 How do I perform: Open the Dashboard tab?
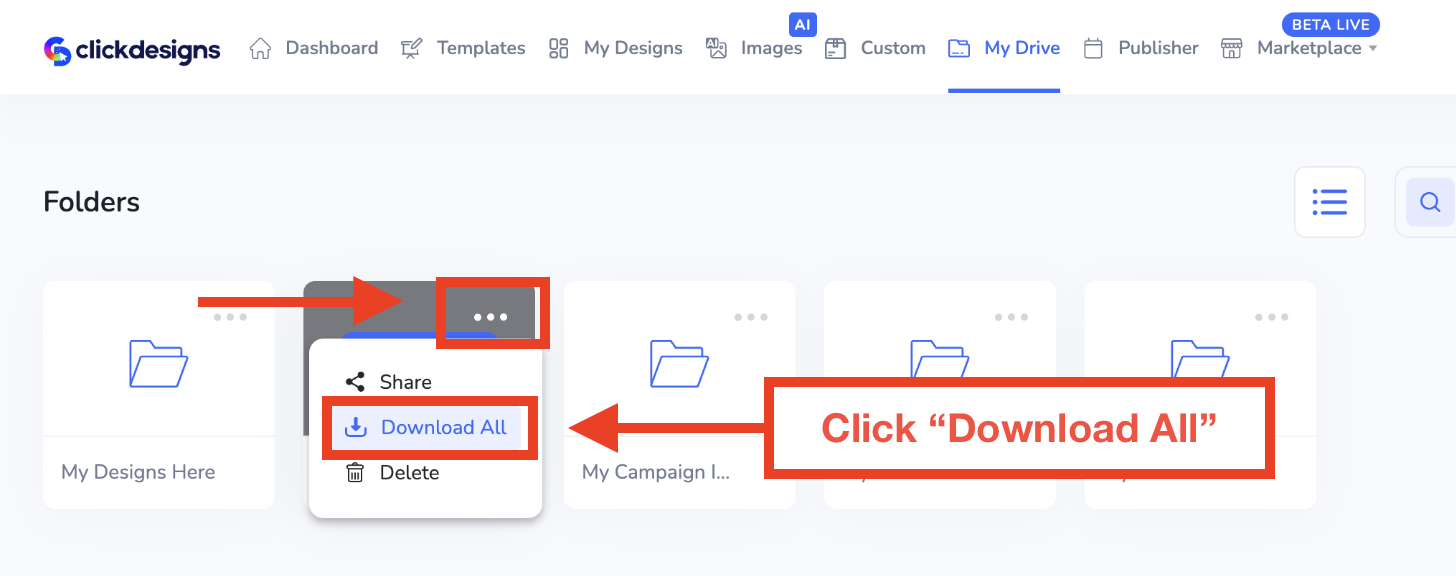[313, 48]
